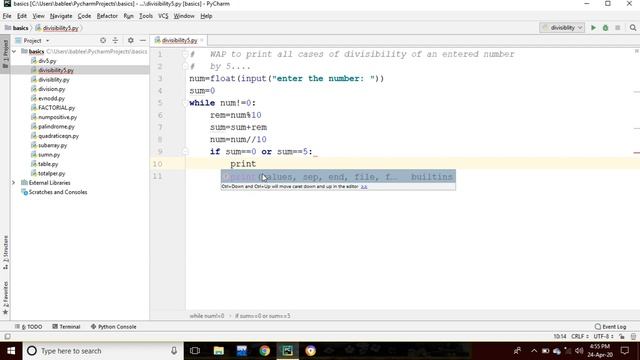
Task: Select evnodd.py in project tree
Action: tap(51, 98)
